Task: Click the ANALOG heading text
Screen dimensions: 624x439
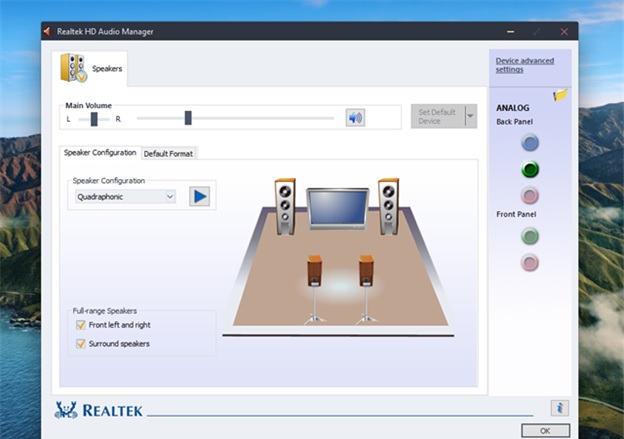Action: [x=513, y=108]
